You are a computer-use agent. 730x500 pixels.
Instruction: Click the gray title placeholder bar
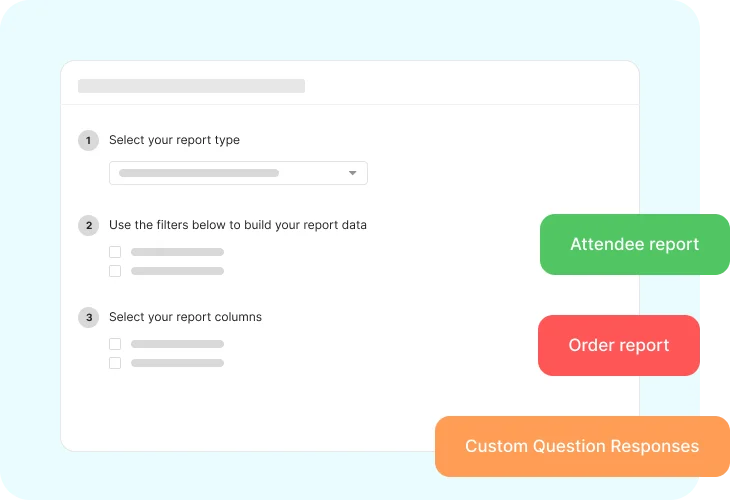[191, 86]
